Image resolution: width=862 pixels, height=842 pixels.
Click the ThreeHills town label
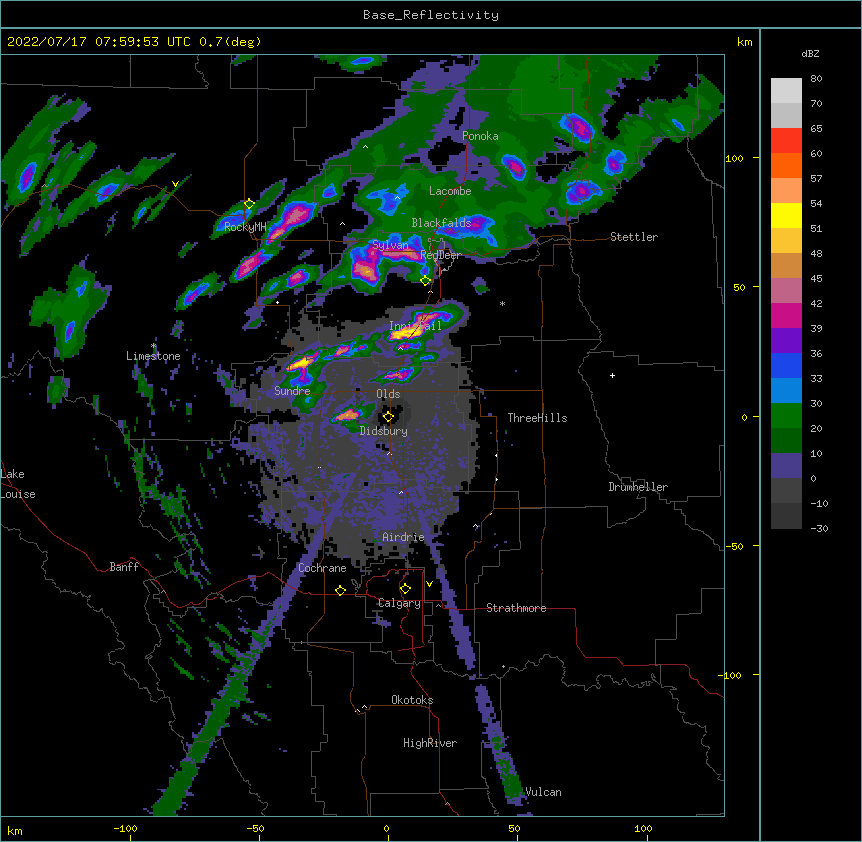(538, 418)
